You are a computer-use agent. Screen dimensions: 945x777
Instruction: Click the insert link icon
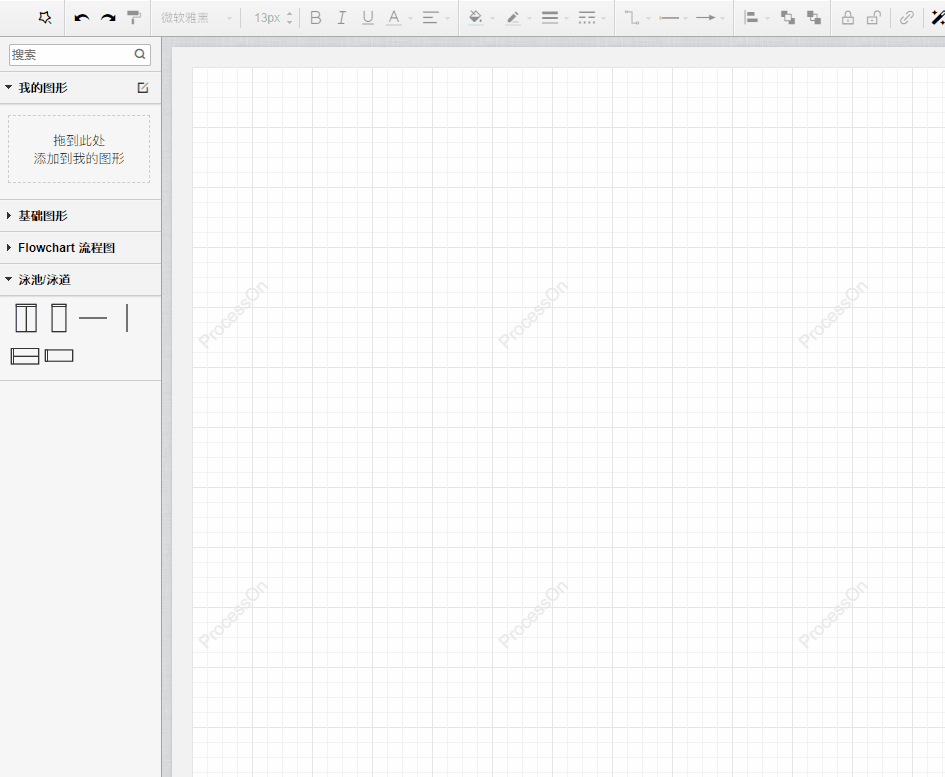(x=906, y=17)
